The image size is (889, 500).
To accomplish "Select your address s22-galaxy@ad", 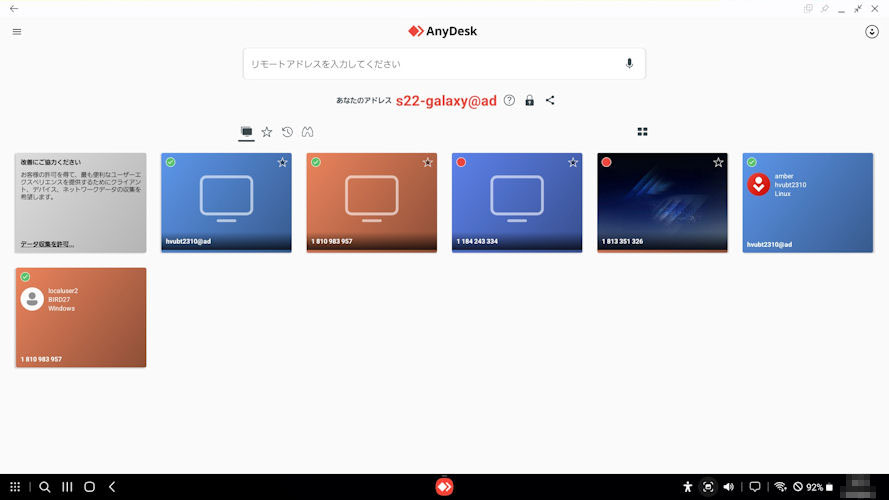I will point(446,101).
